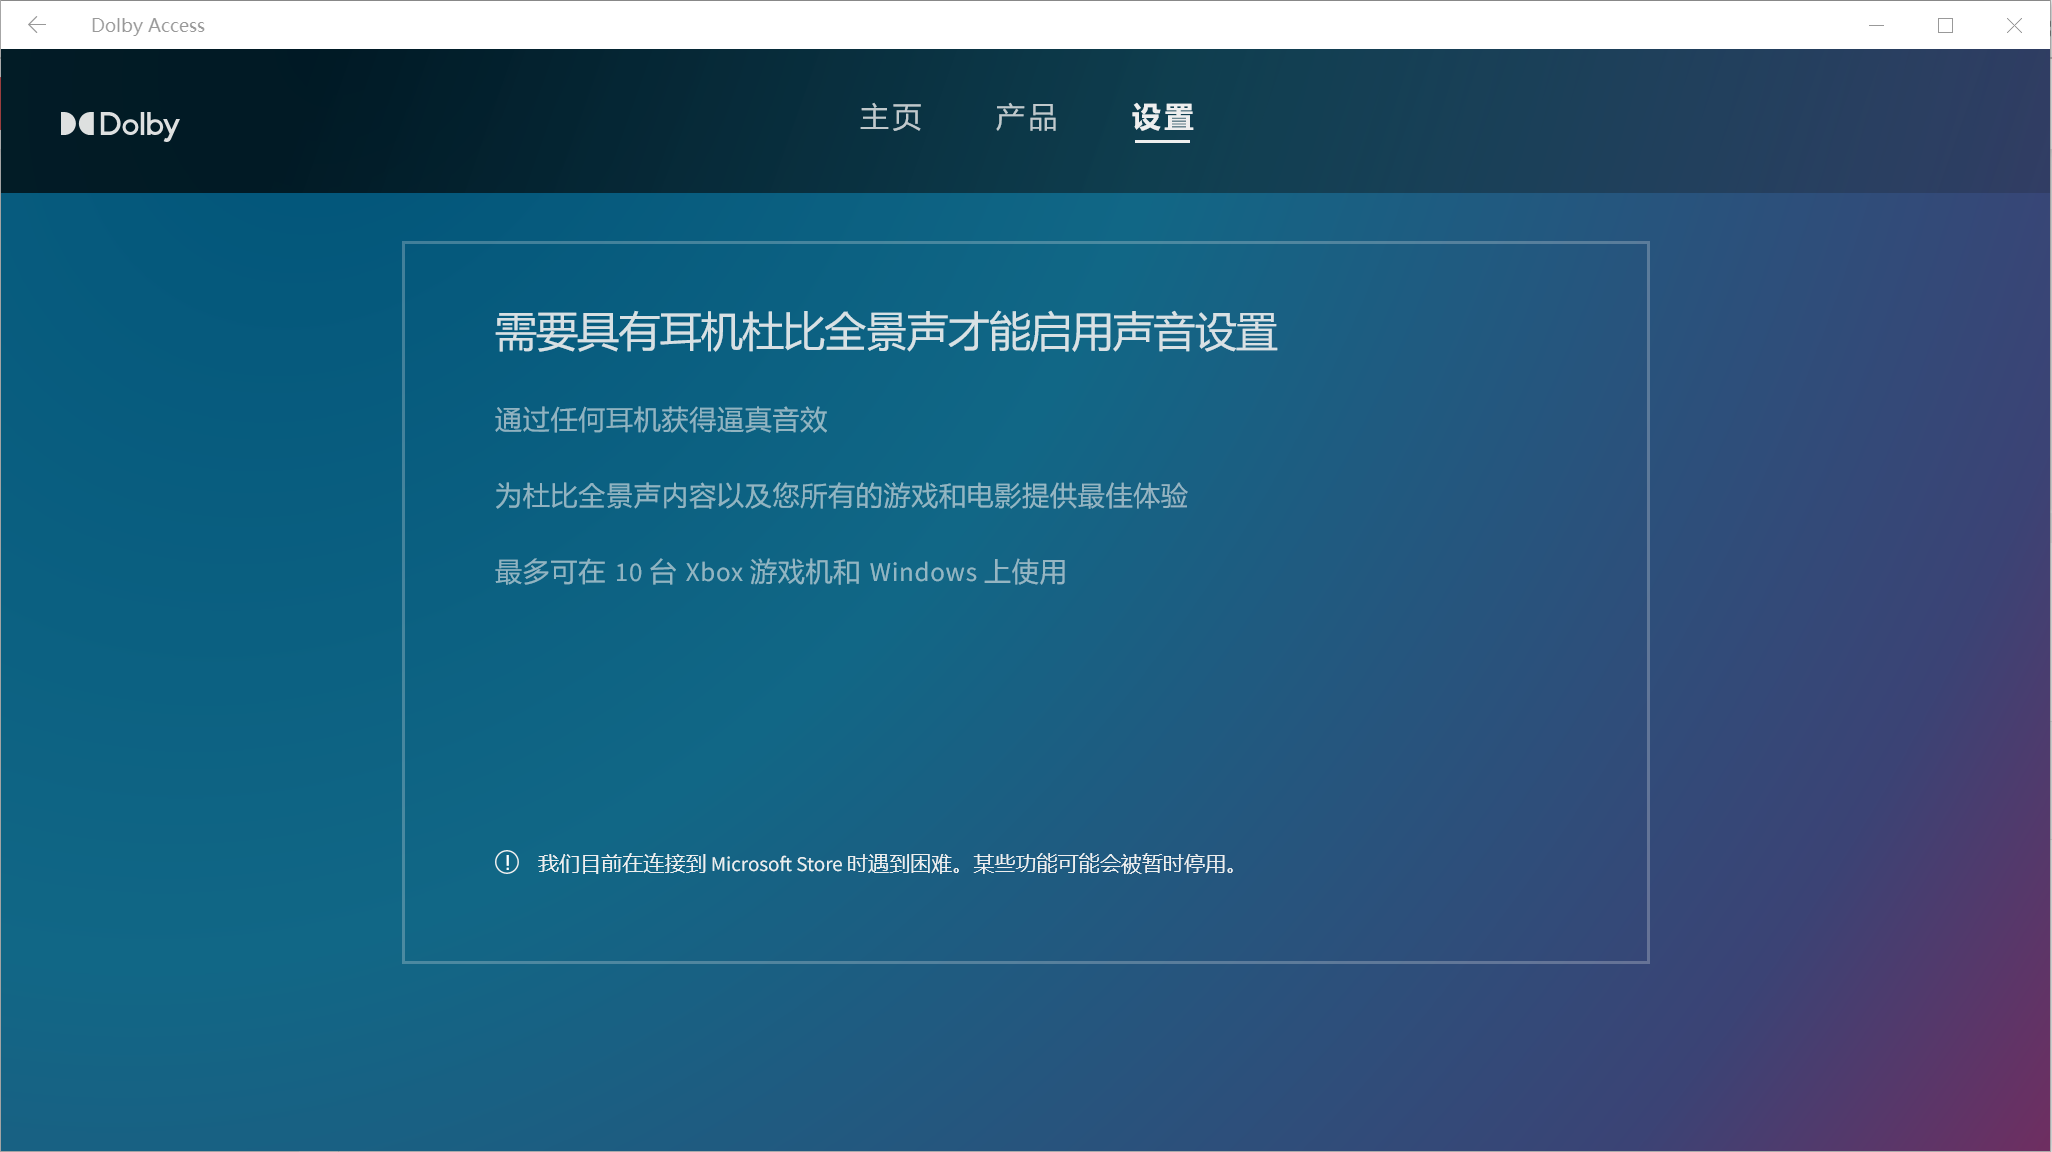
Task: Select the 设置 tab
Action: [x=1162, y=118]
